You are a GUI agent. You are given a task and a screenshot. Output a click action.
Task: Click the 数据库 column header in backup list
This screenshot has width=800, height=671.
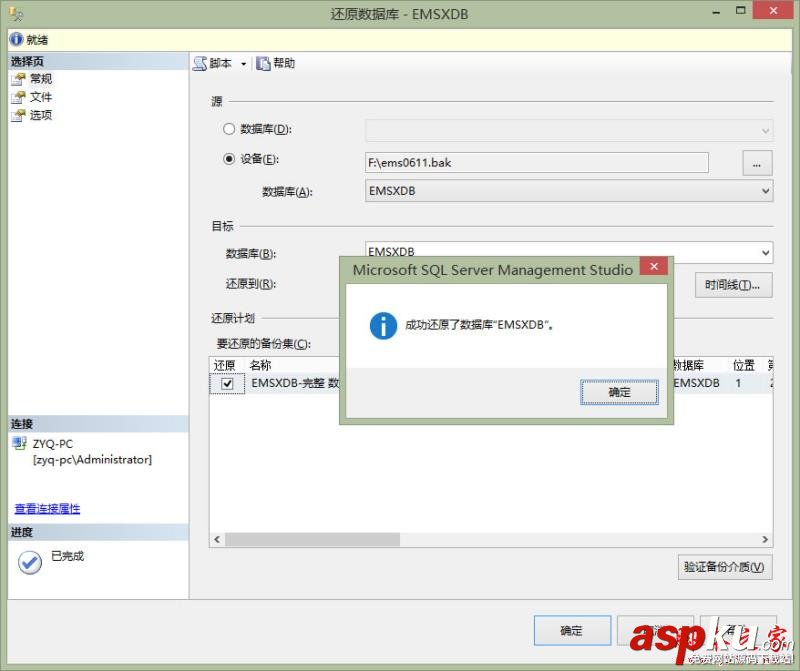point(689,365)
